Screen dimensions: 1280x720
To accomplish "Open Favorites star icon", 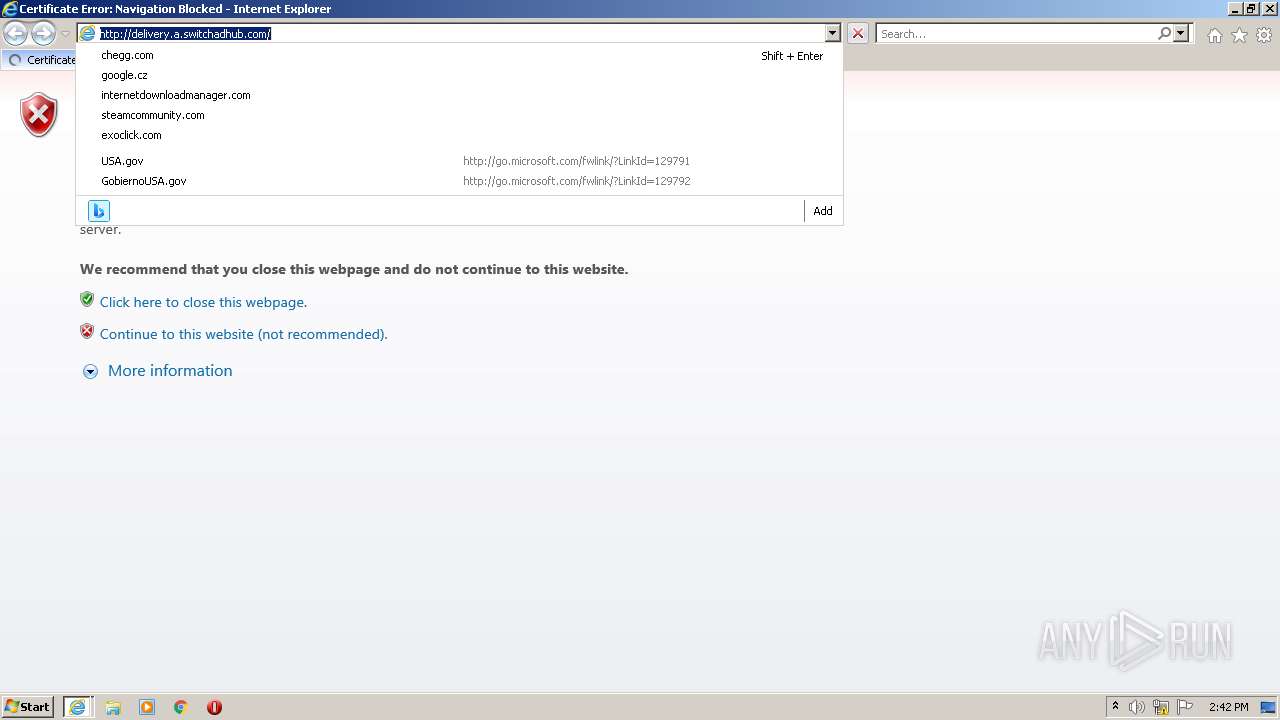I will [x=1239, y=35].
